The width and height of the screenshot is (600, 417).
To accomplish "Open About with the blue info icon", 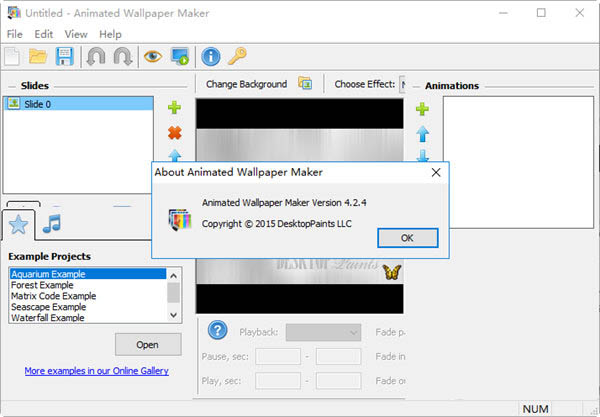I will 211,57.
